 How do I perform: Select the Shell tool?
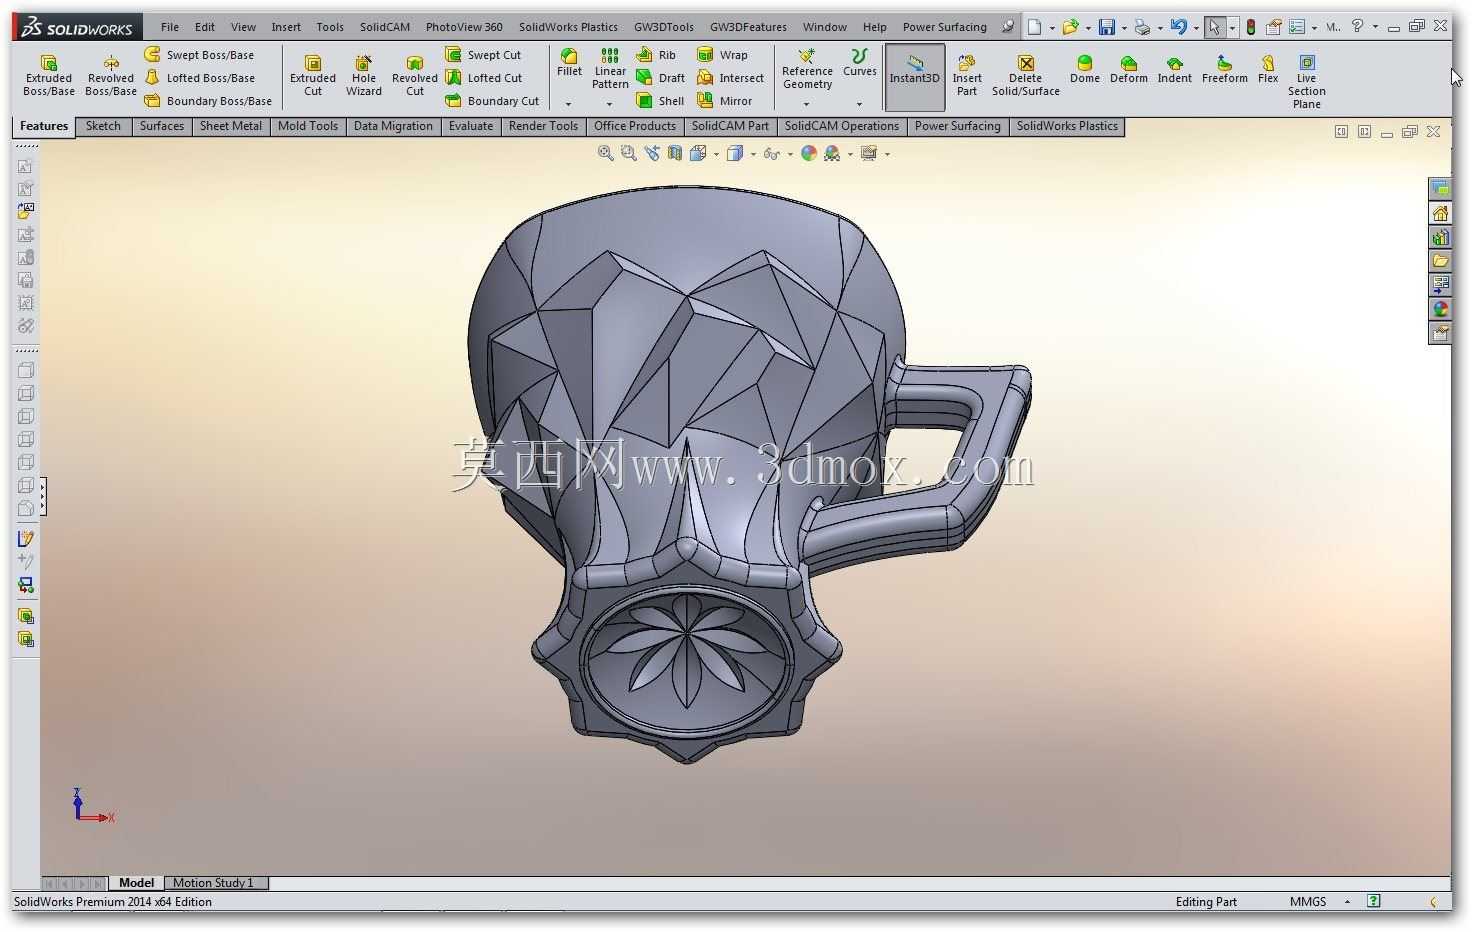coord(660,101)
